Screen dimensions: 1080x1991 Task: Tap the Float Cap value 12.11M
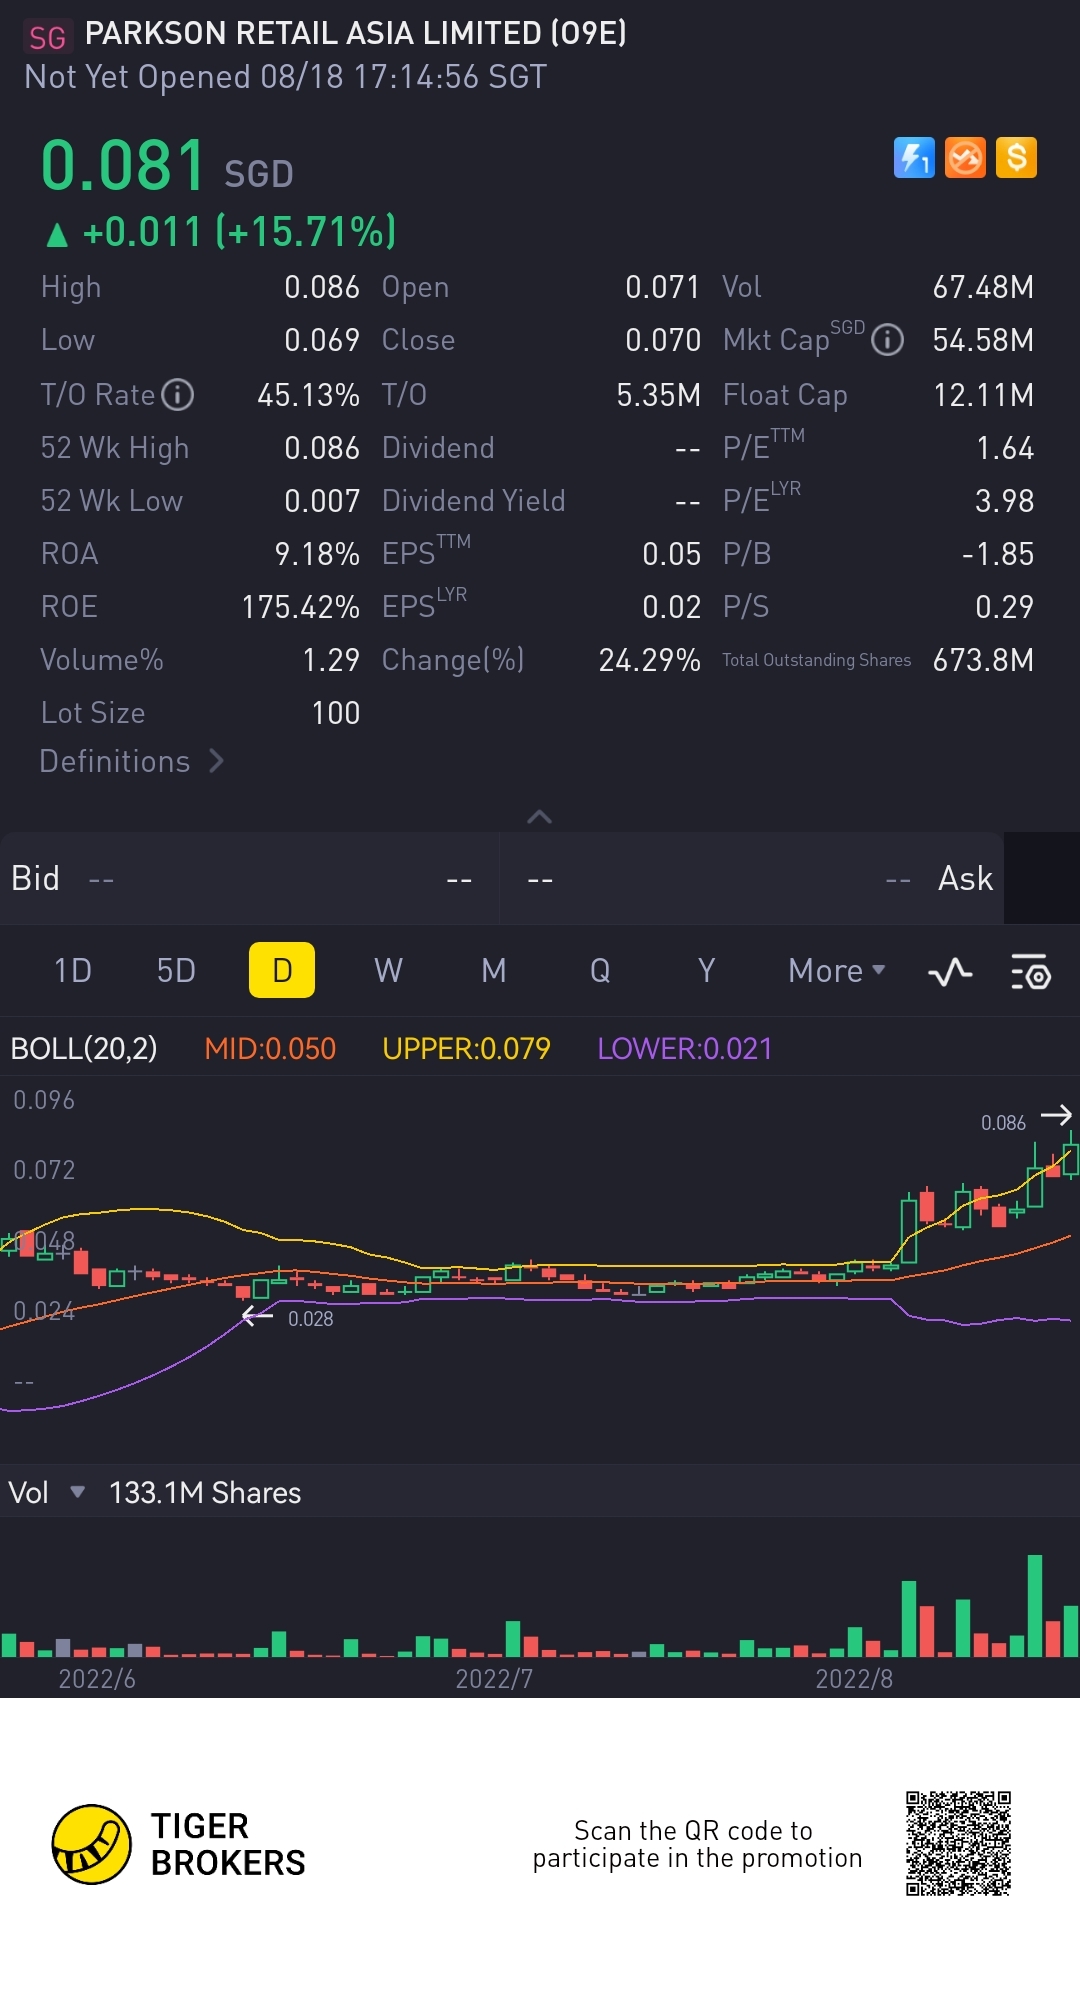coord(983,395)
